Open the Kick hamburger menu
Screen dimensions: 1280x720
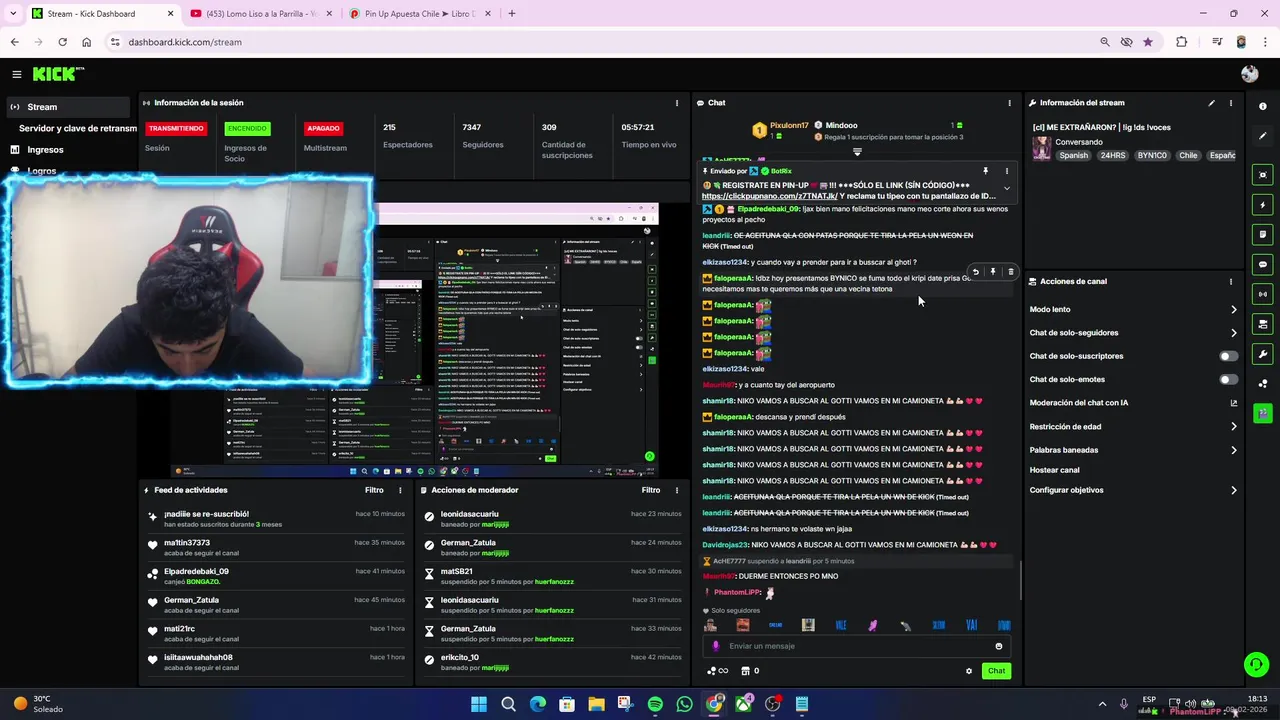click(16, 74)
